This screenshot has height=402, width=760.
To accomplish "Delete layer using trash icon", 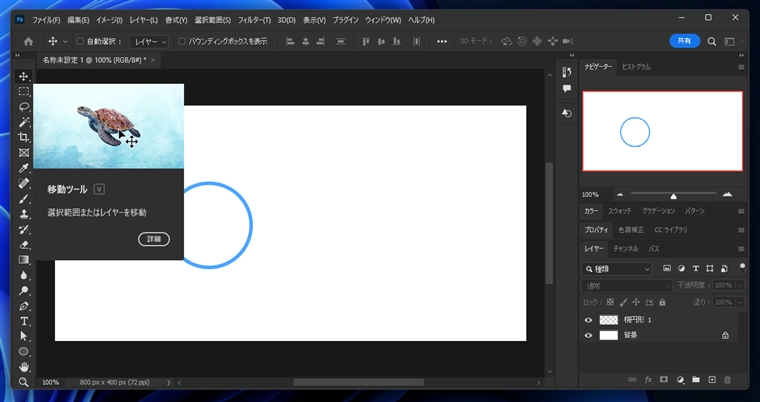I will pyautogui.click(x=727, y=380).
